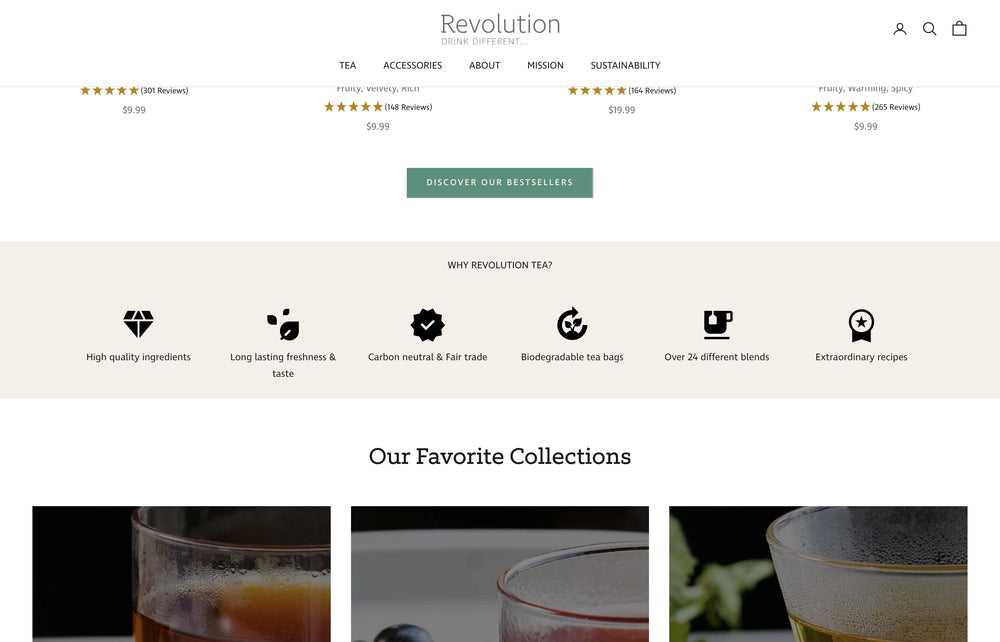Open the 301 Reviews rating link
The height and width of the screenshot is (642, 1000).
(164, 91)
